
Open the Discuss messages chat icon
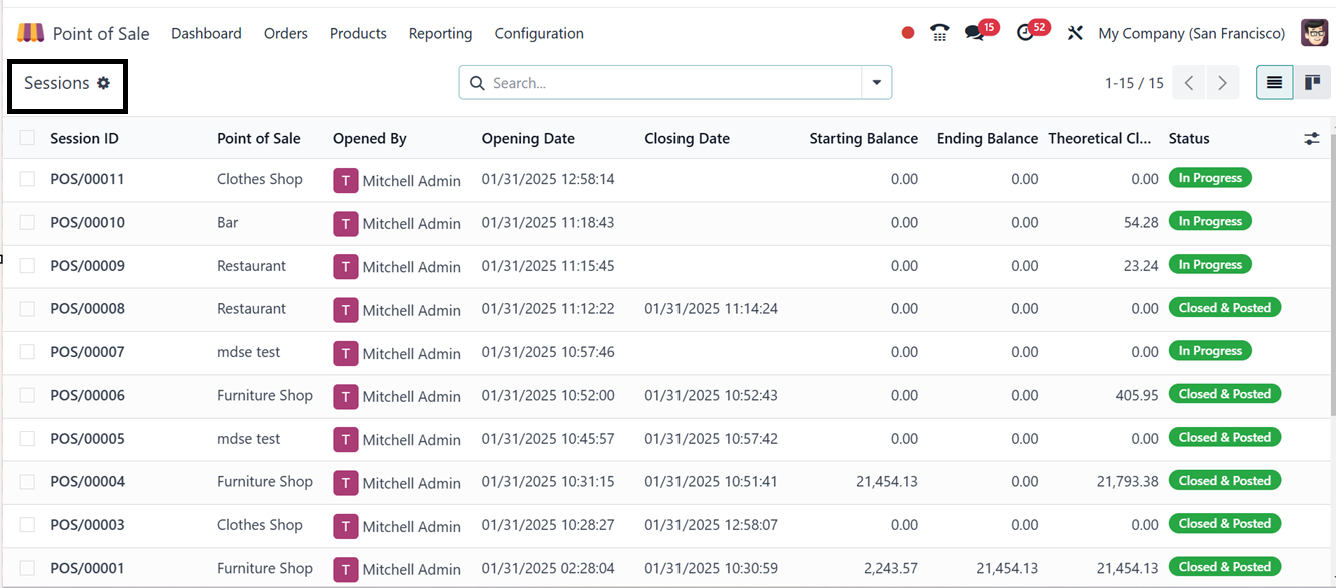click(974, 33)
